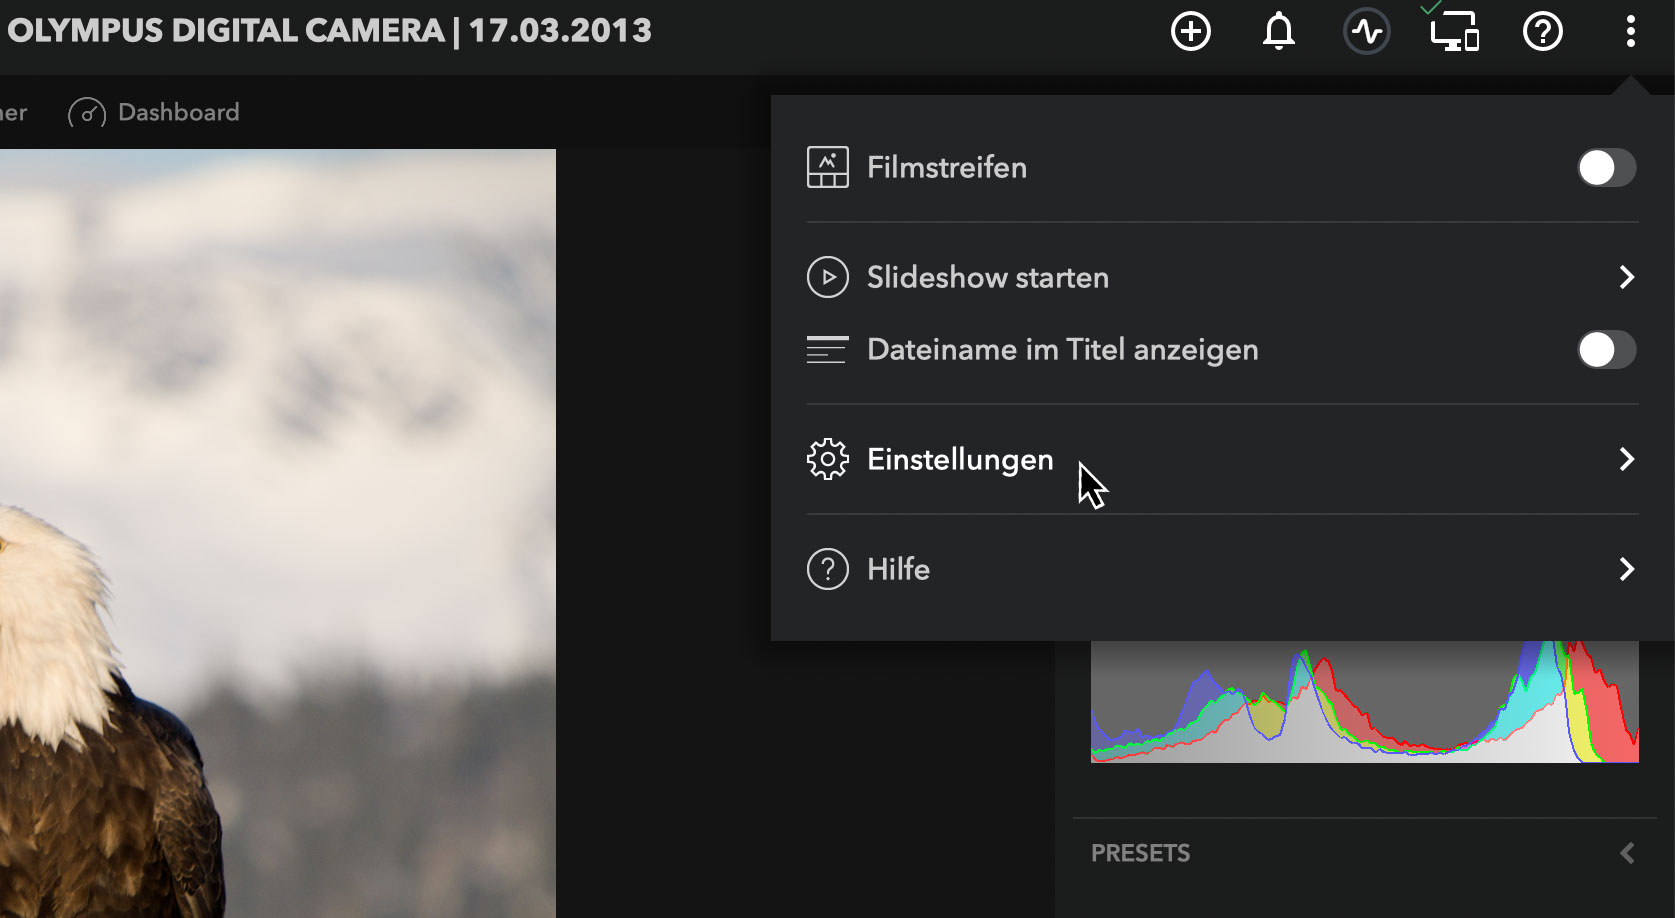This screenshot has width=1675, height=918.
Task: Open the help question mark in top bar
Action: [x=1542, y=32]
